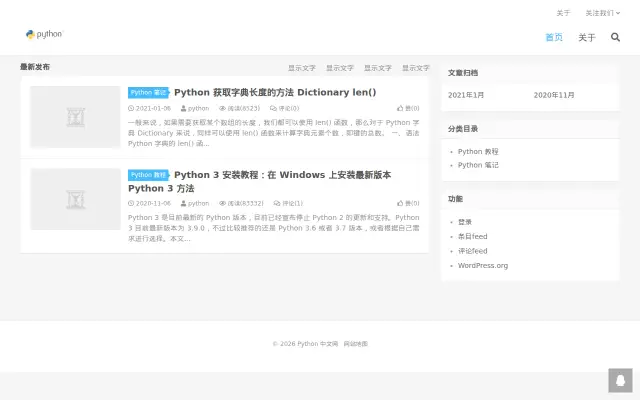Screen dimensions: 640x400
Task: Click excerpt text of Dictionary len() post
Action: 273,133
